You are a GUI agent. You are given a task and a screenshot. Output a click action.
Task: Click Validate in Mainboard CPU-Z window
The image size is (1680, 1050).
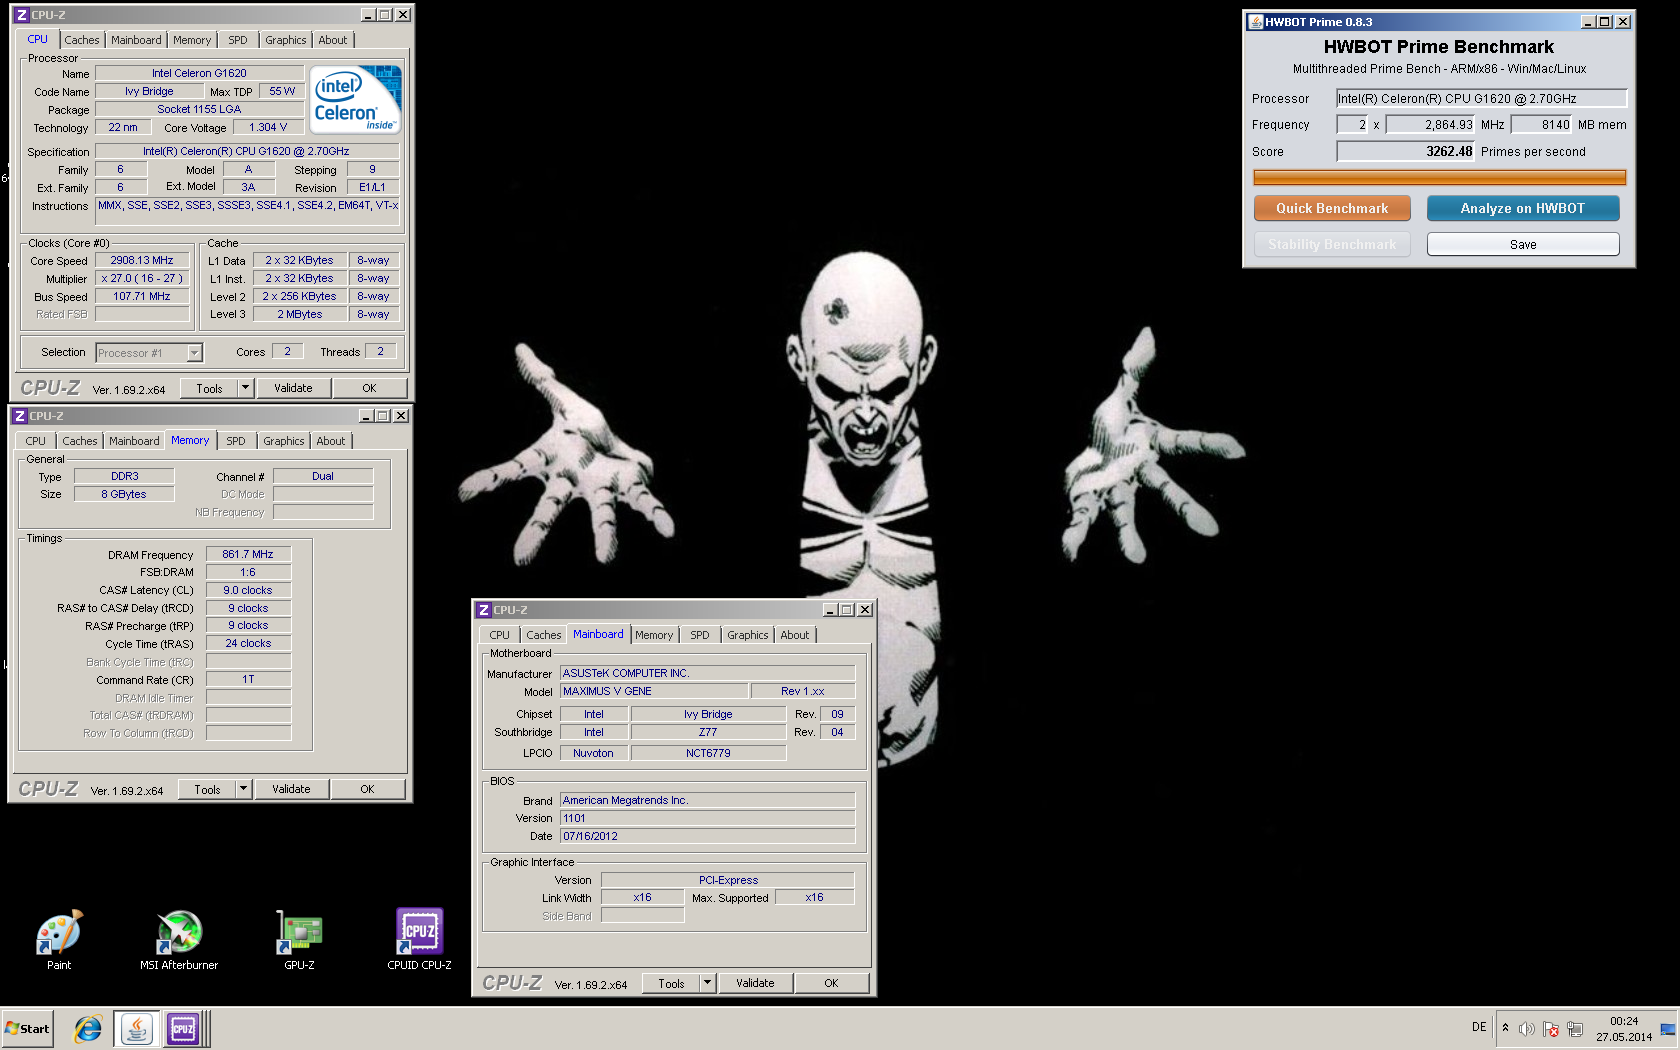pyautogui.click(x=755, y=983)
